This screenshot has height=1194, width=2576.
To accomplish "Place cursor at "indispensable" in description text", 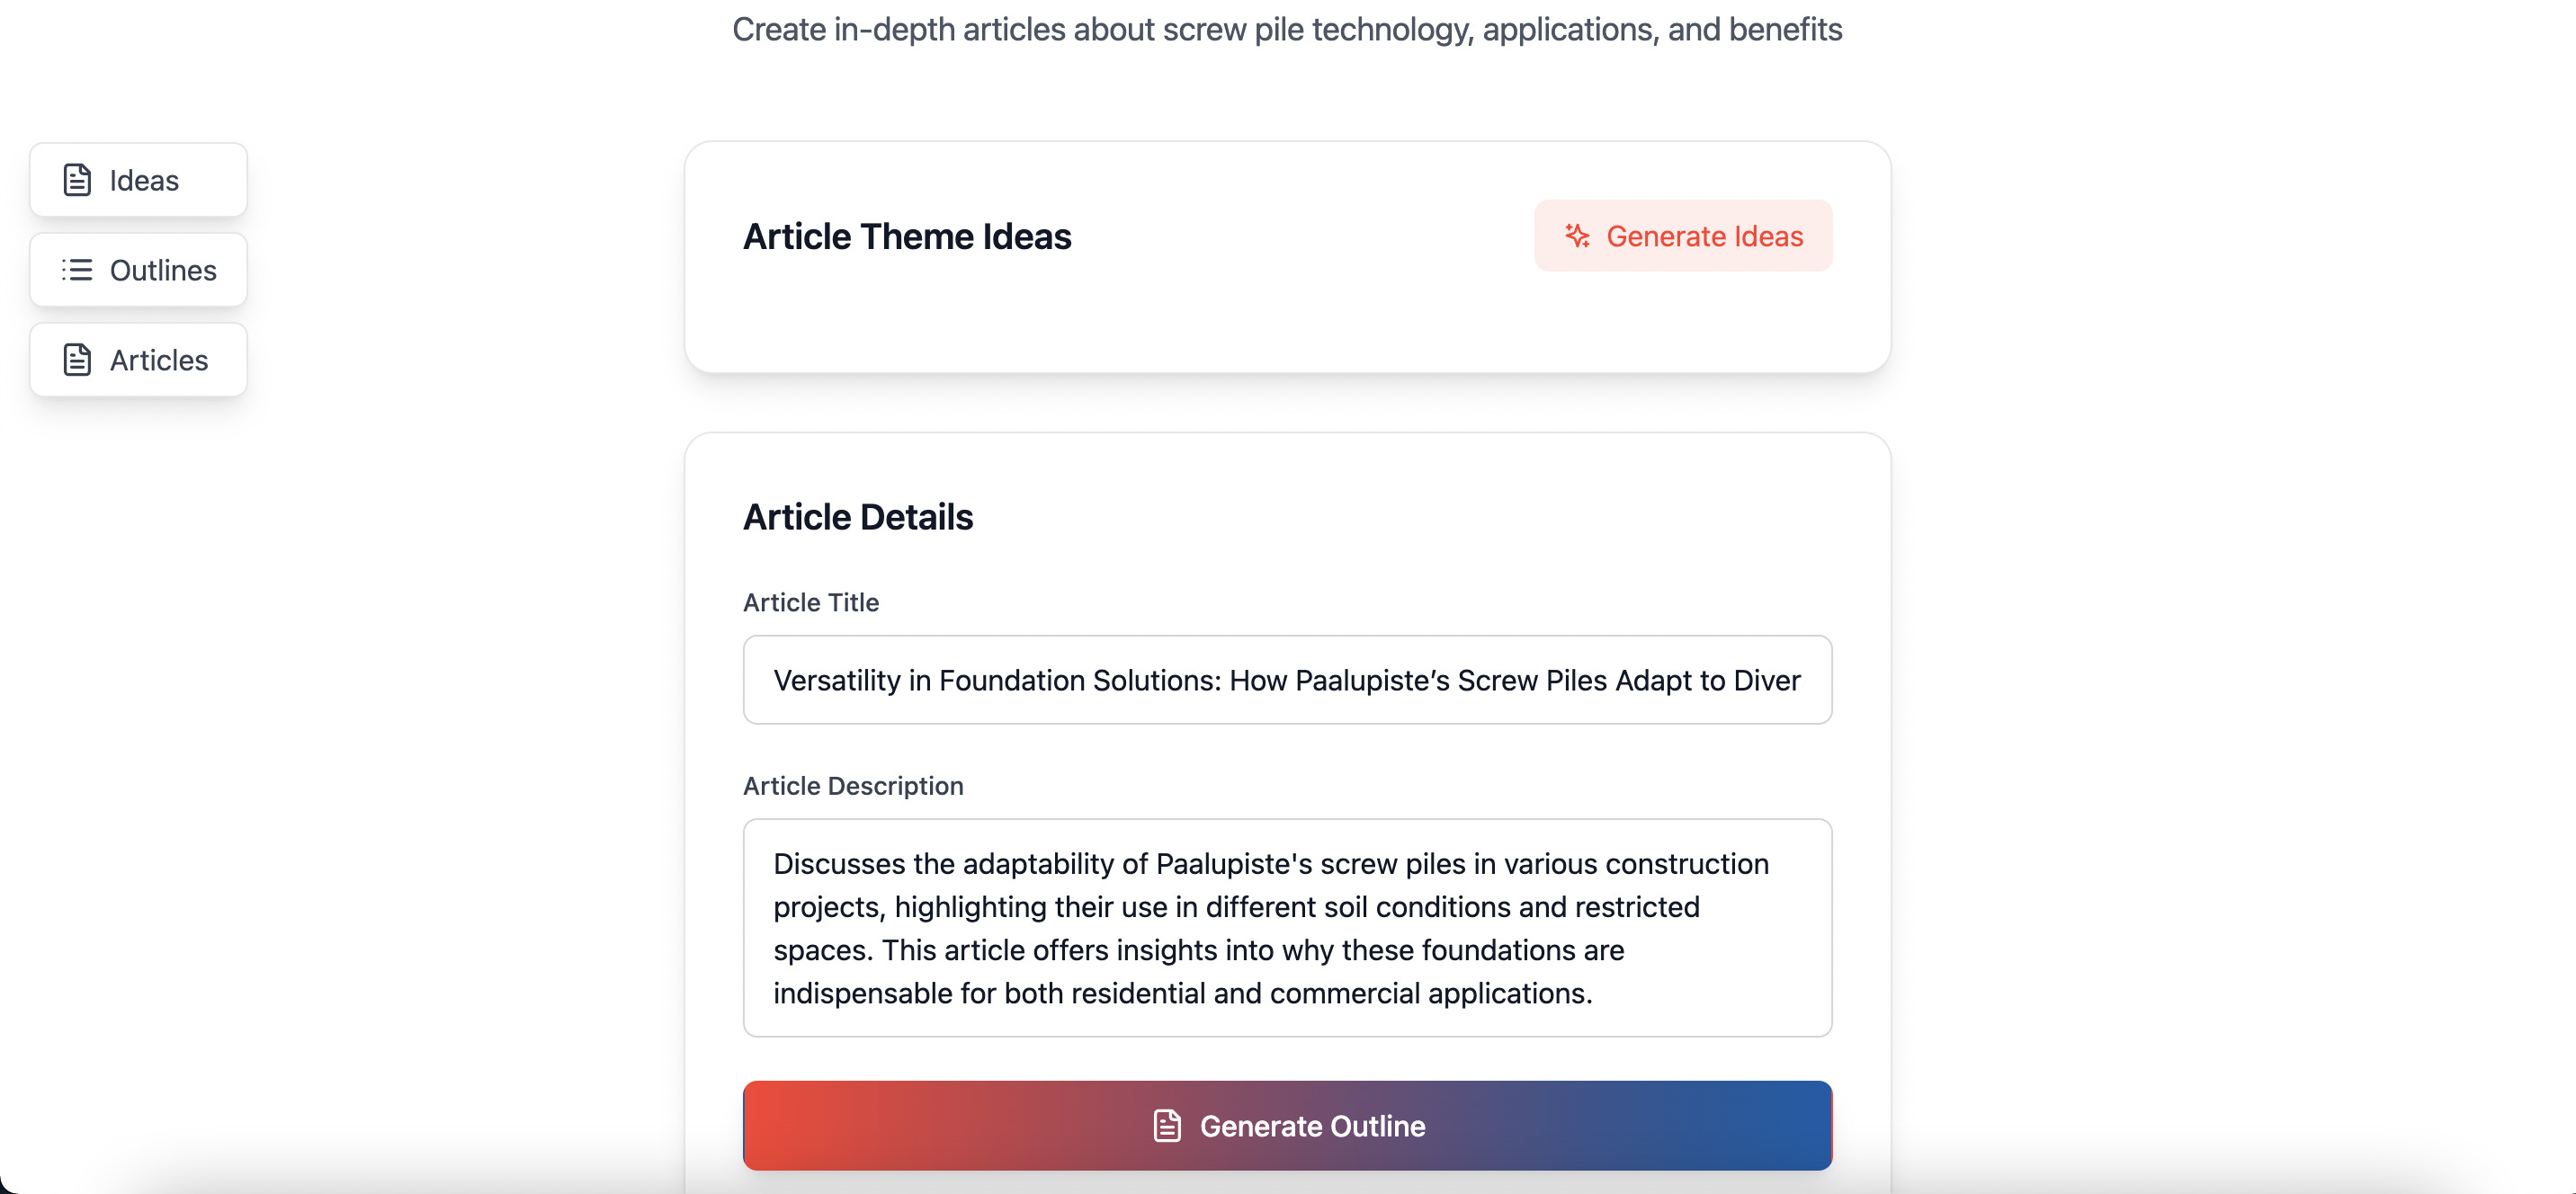I will (863, 993).
